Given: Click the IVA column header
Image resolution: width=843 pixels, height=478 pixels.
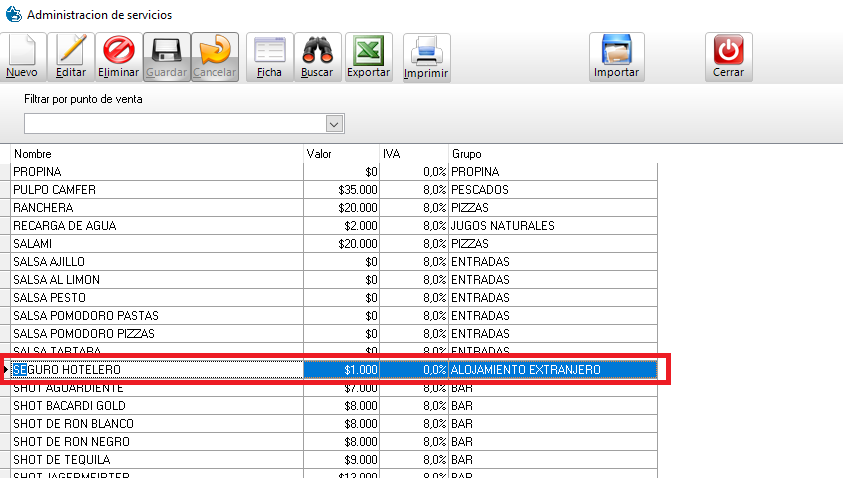Looking at the screenshot, I should [x=414, y=154].
